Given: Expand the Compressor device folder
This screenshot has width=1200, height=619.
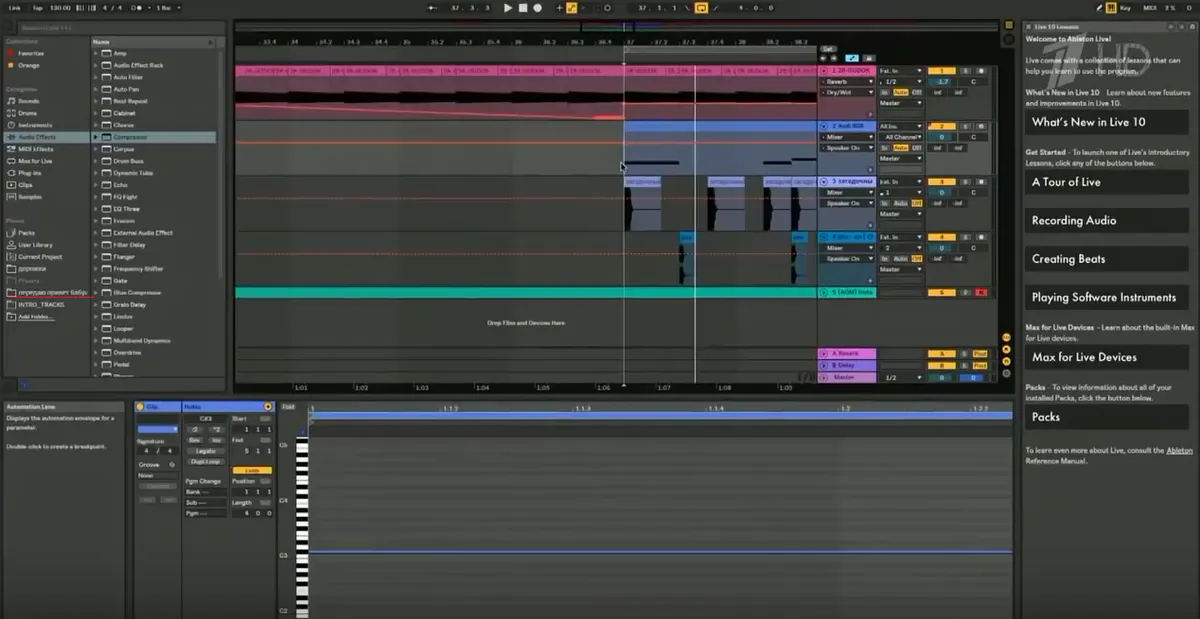Looking at the screenshot, I should (97, 137).
